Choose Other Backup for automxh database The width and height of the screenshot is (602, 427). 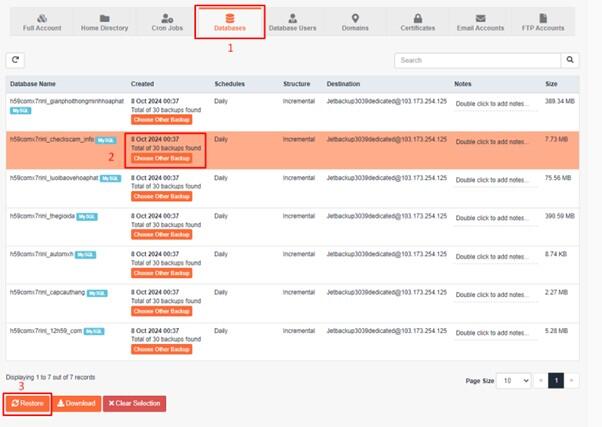[162, 273]
